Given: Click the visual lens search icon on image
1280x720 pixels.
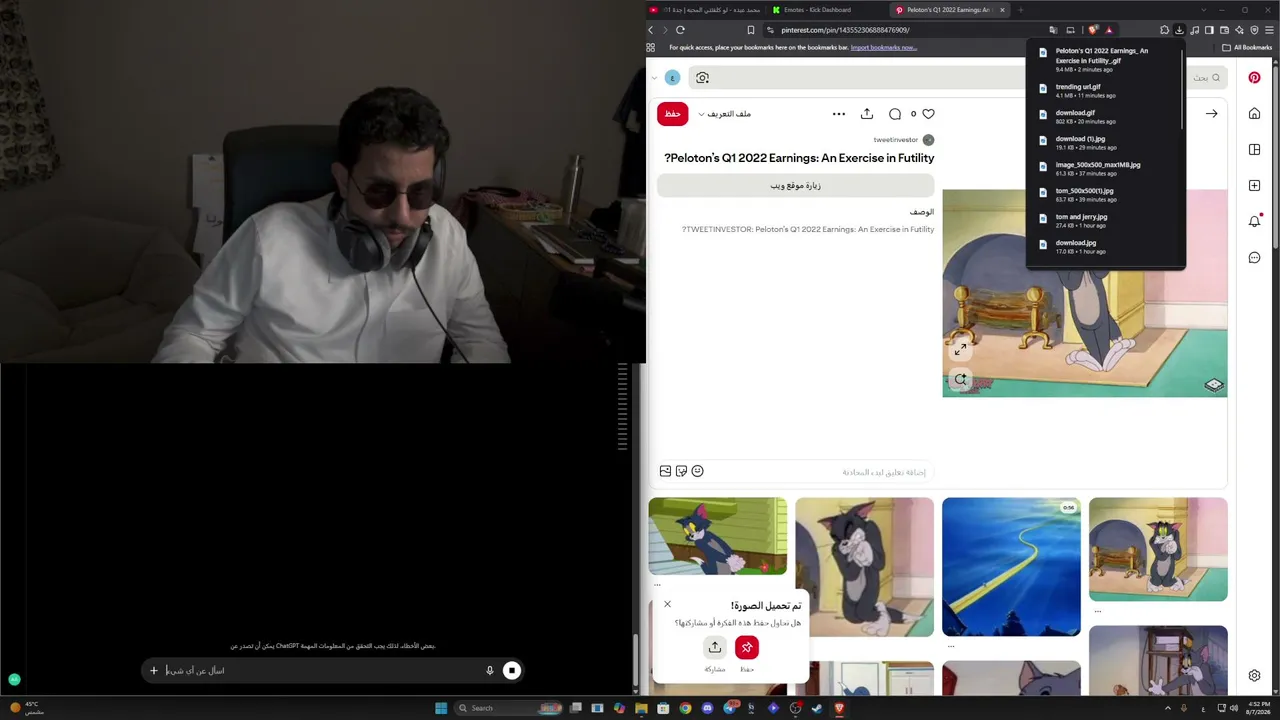Looking at the screenshot, I should 960,379.
